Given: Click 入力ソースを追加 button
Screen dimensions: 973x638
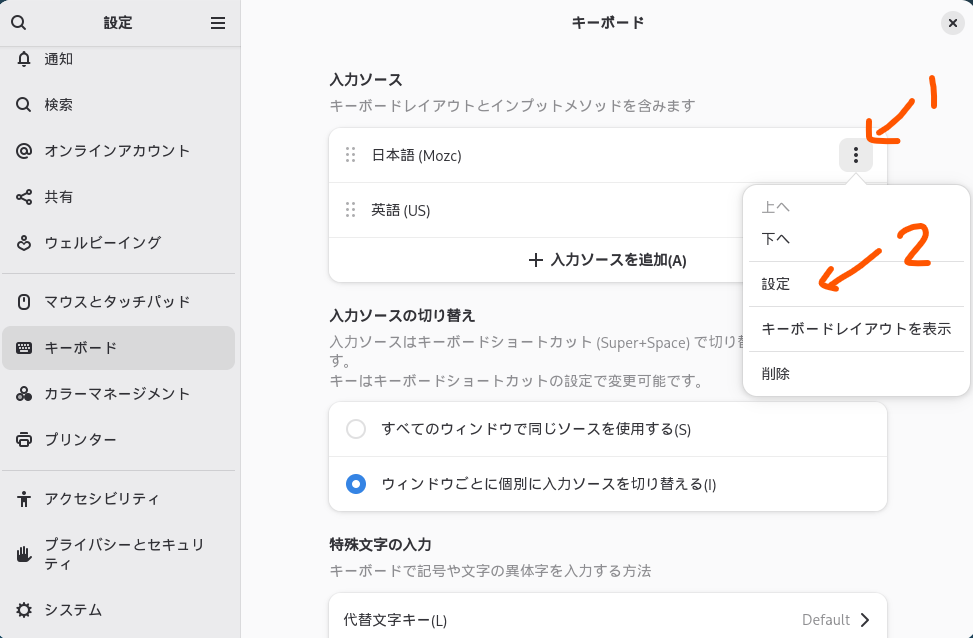Looking at the screenshot, I should click(x=607, y=260).
